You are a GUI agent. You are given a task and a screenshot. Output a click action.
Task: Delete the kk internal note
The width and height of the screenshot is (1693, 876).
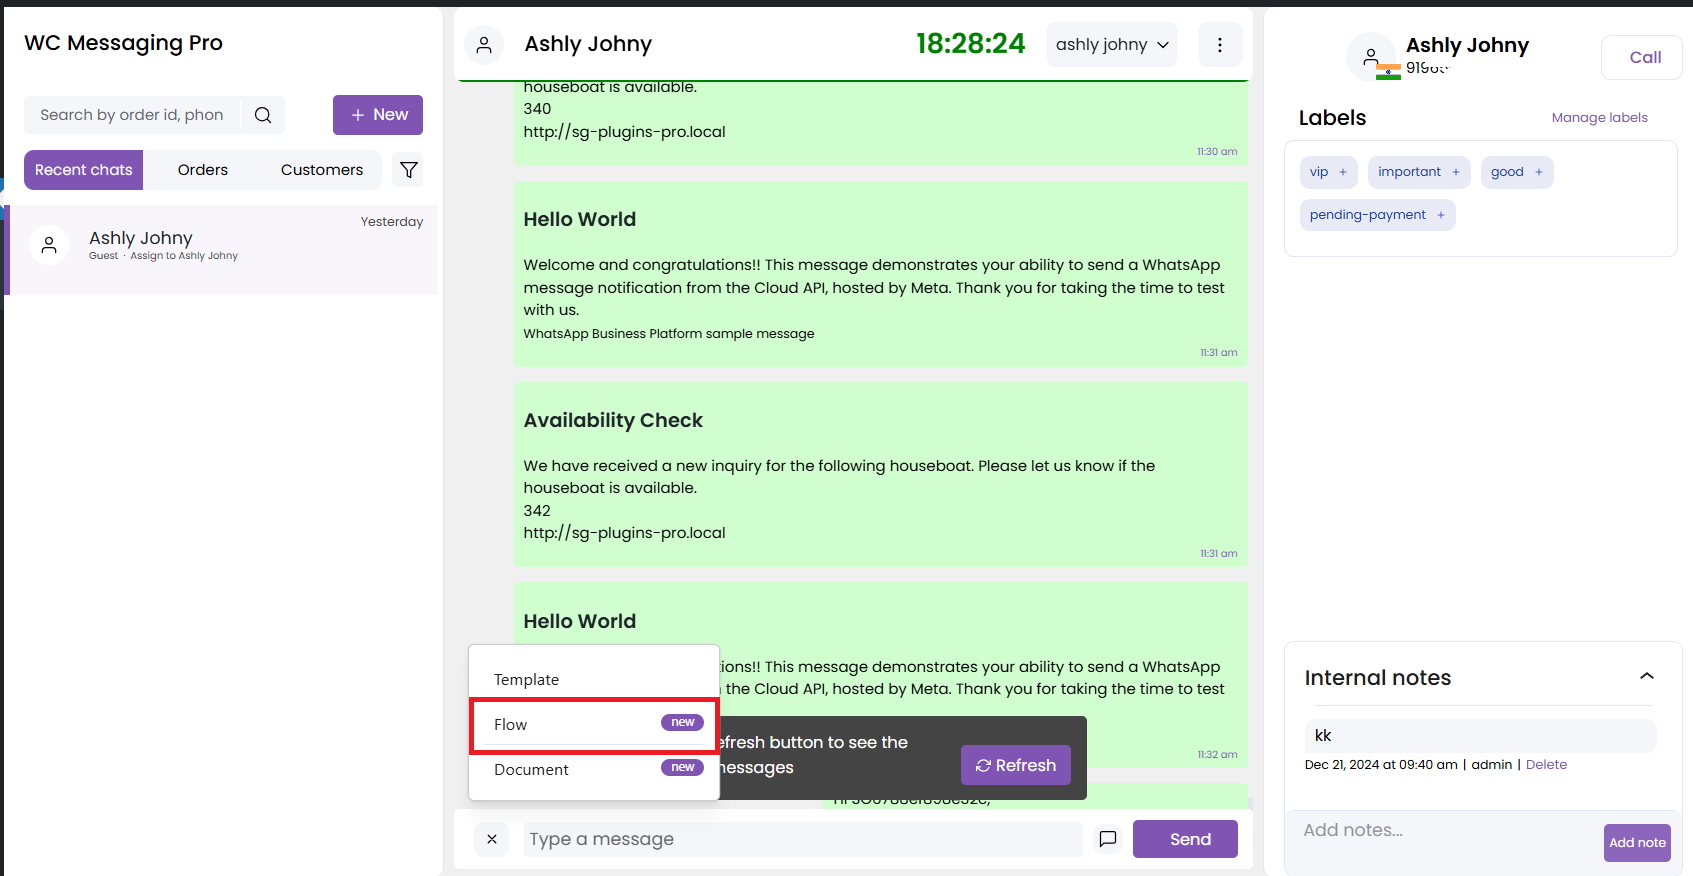click(1546, 765)
